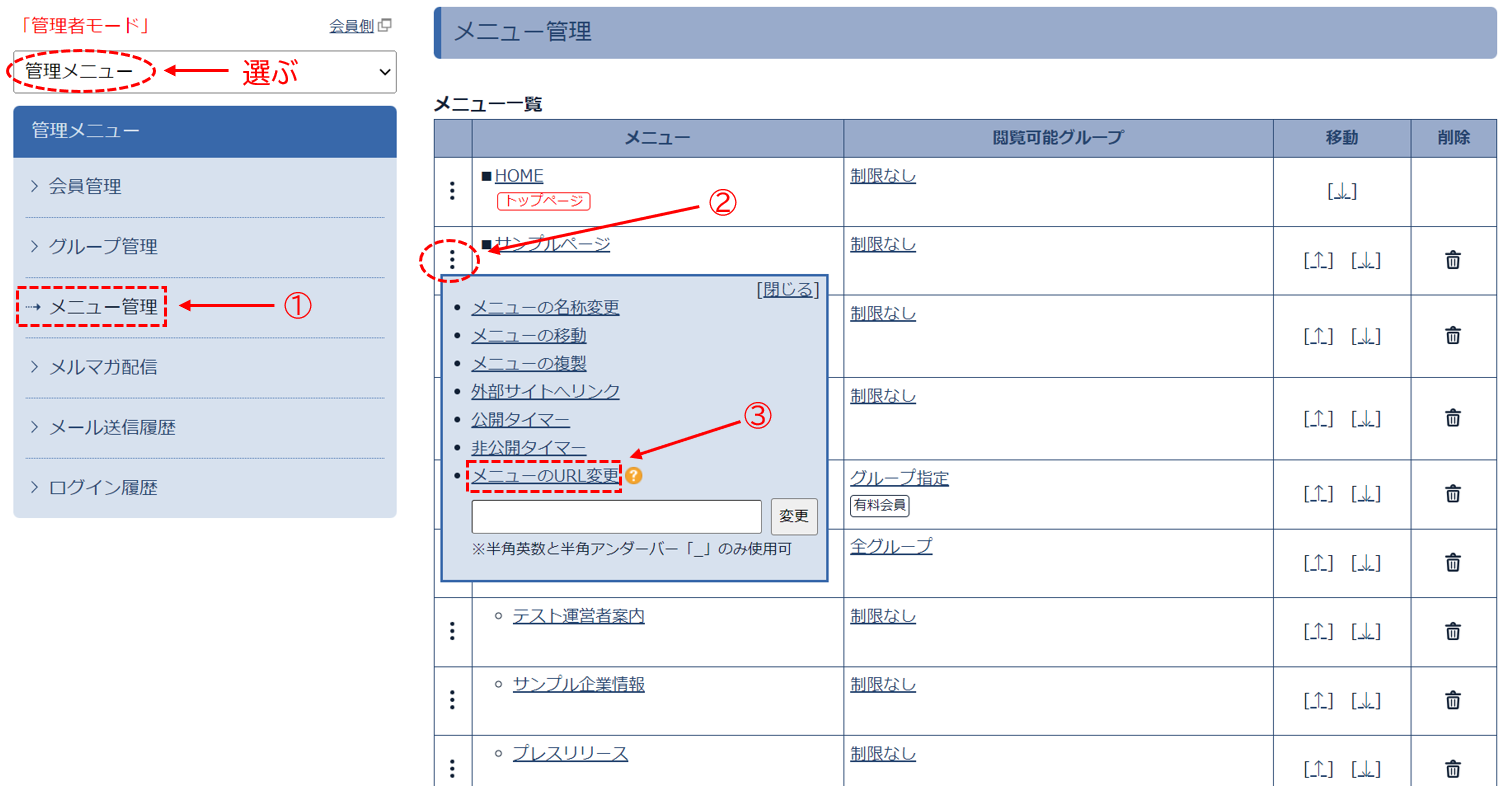1505x795 pixels.
Task: Click the 閲覧可能グループ column header
Action: click(1058, 137)
